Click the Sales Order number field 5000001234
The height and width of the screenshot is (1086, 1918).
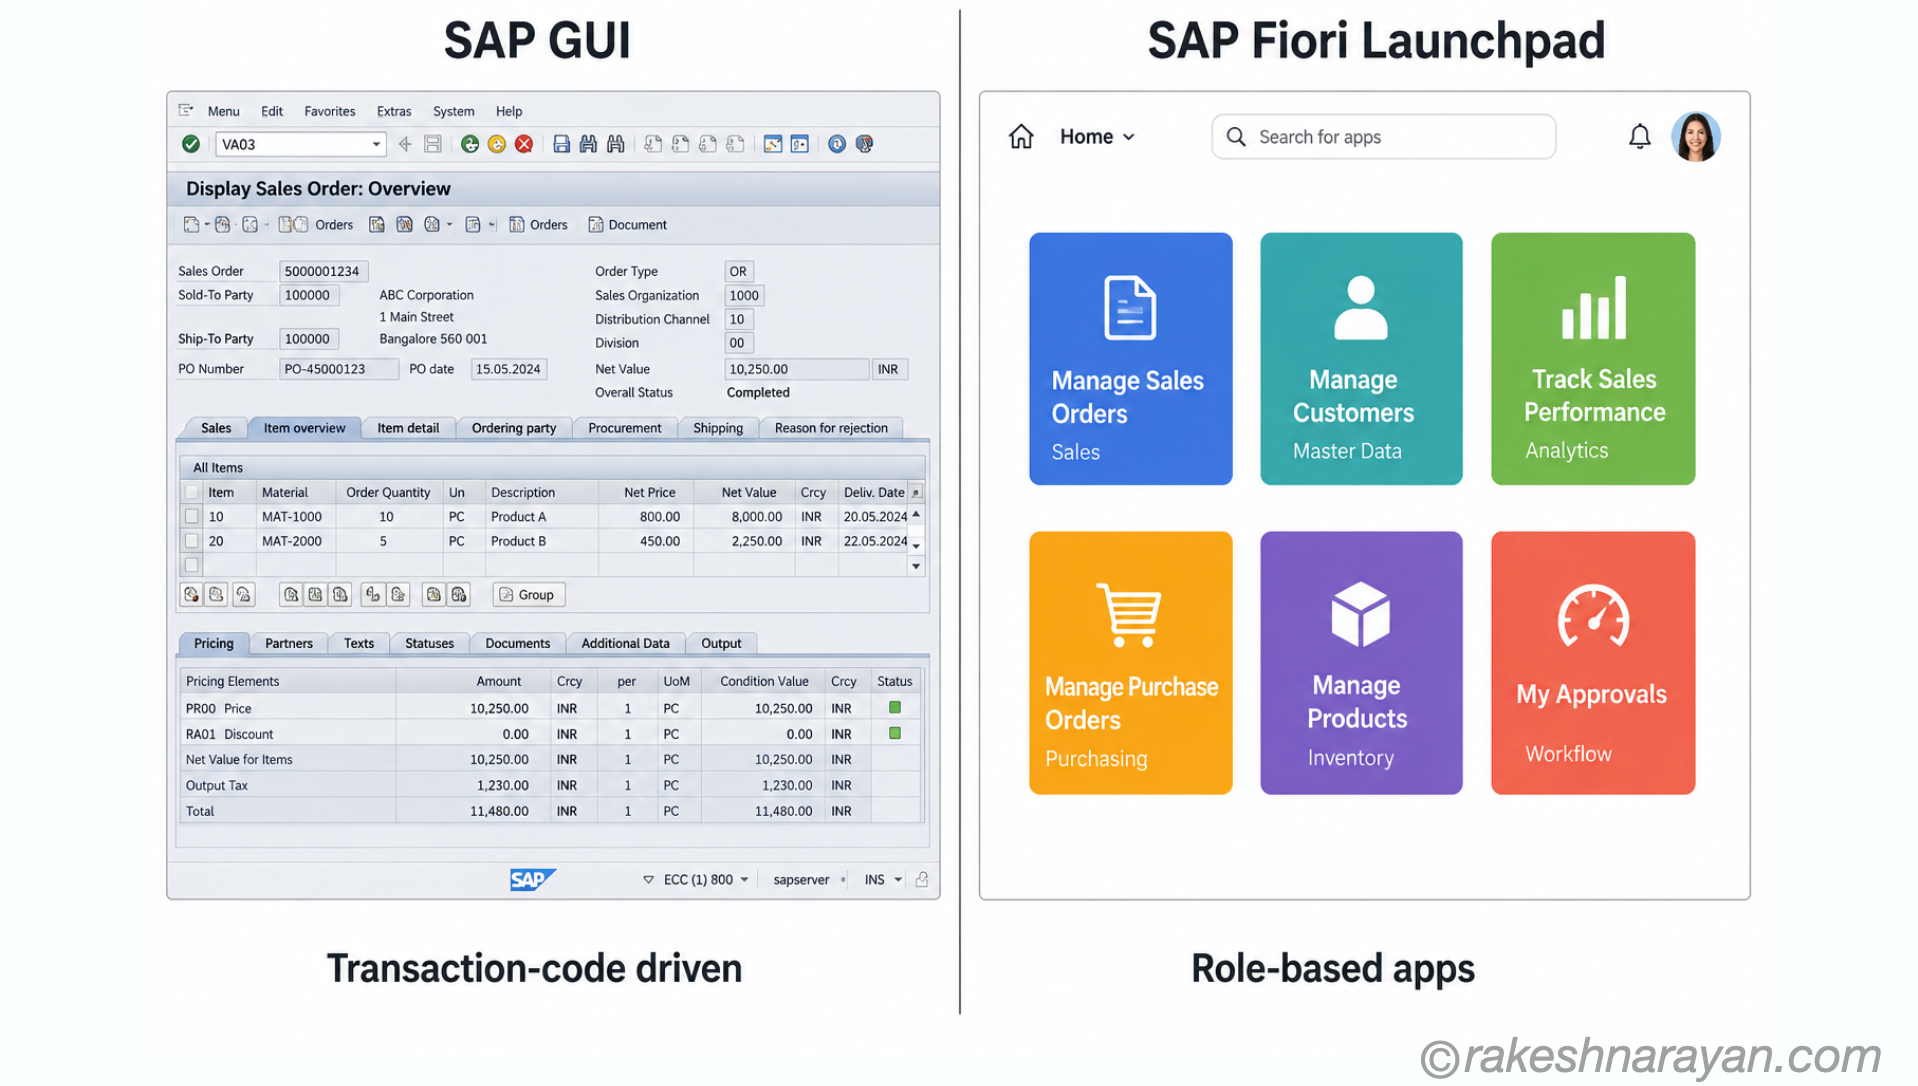[x=324, y=271]
